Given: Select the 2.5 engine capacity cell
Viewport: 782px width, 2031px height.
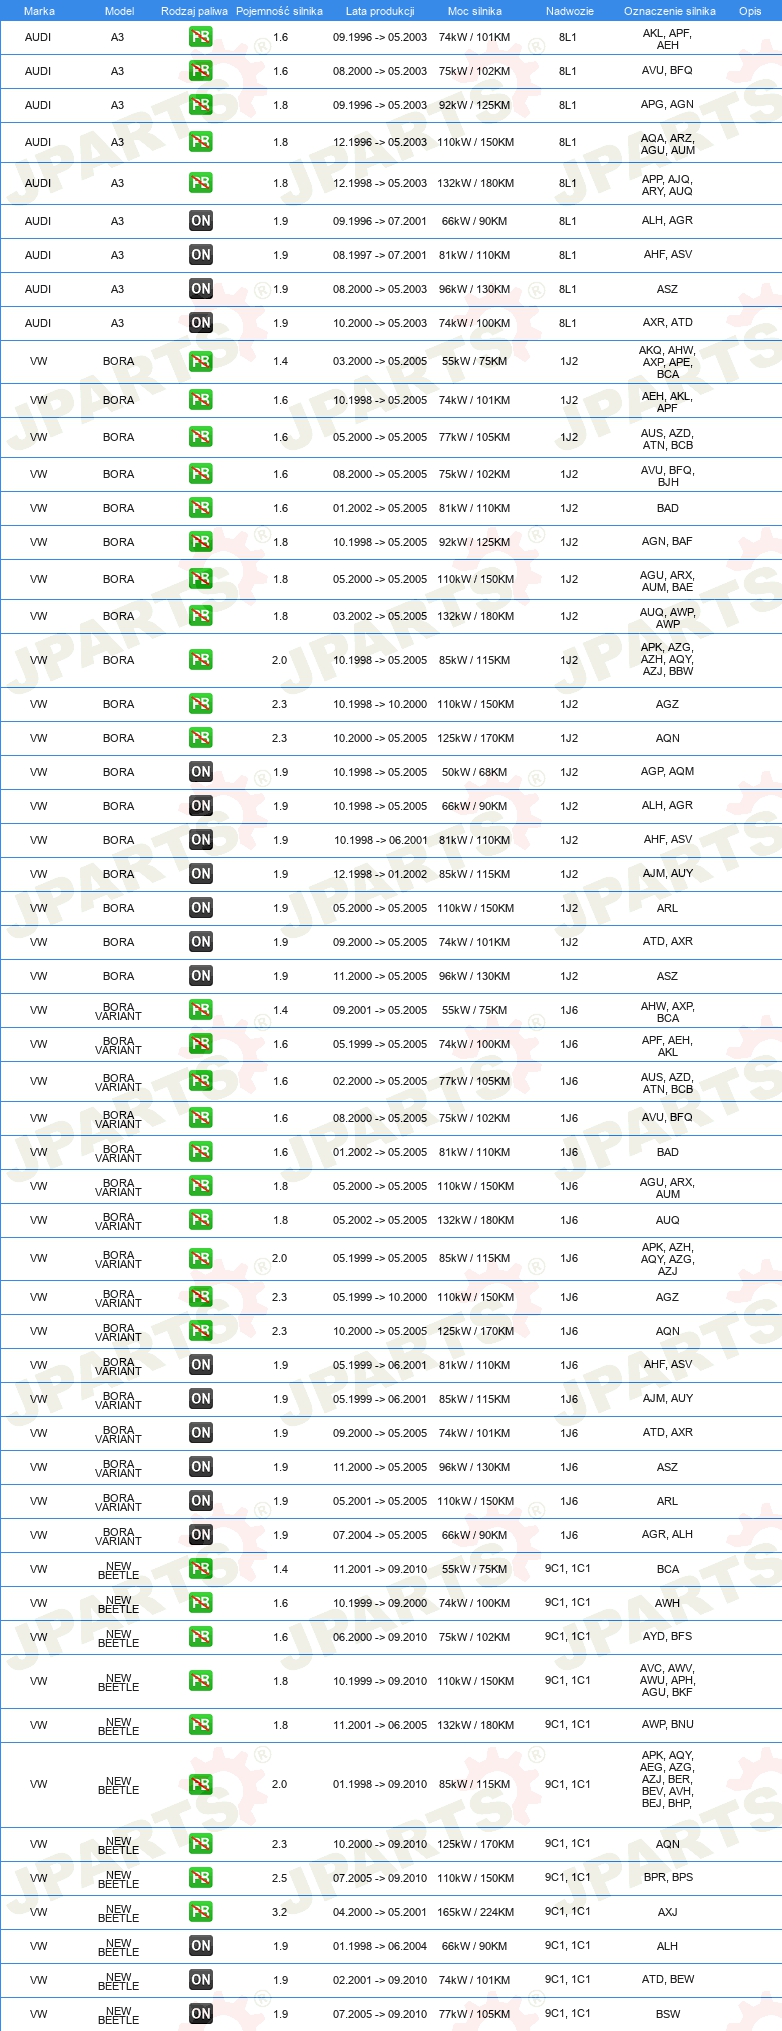Looking at the screenshot, I should [279, 1878].
